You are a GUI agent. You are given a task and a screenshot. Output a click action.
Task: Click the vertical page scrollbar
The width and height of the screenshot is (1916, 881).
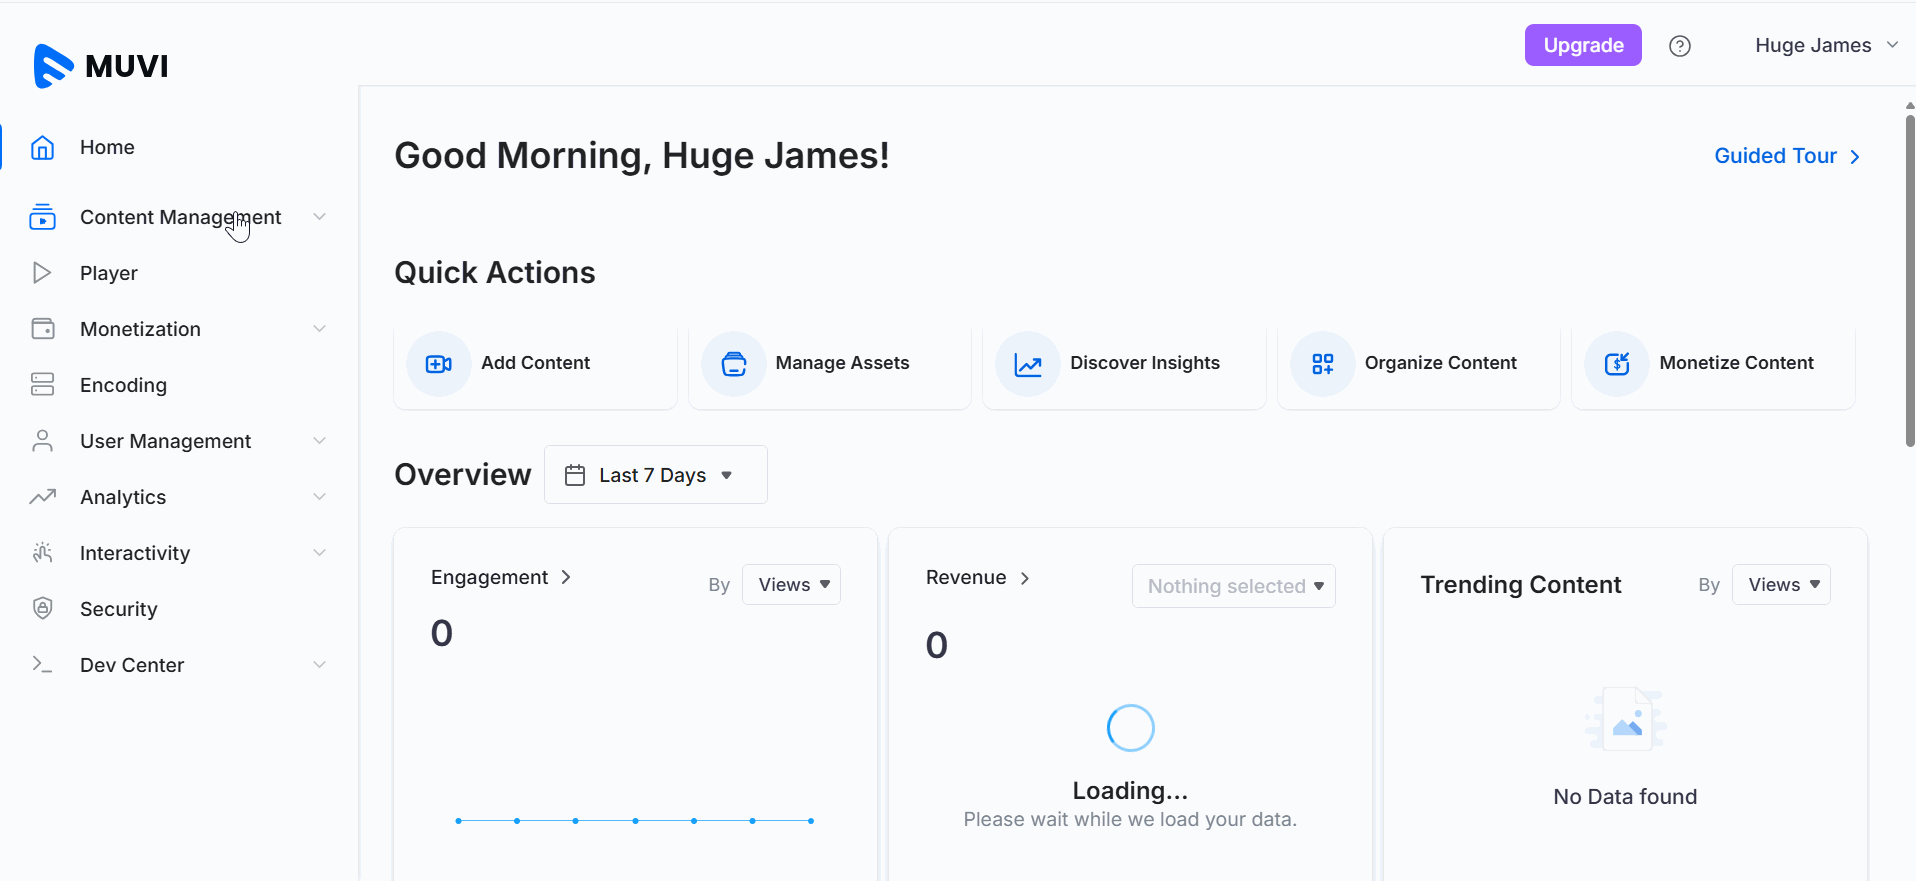click(1909, 280)
